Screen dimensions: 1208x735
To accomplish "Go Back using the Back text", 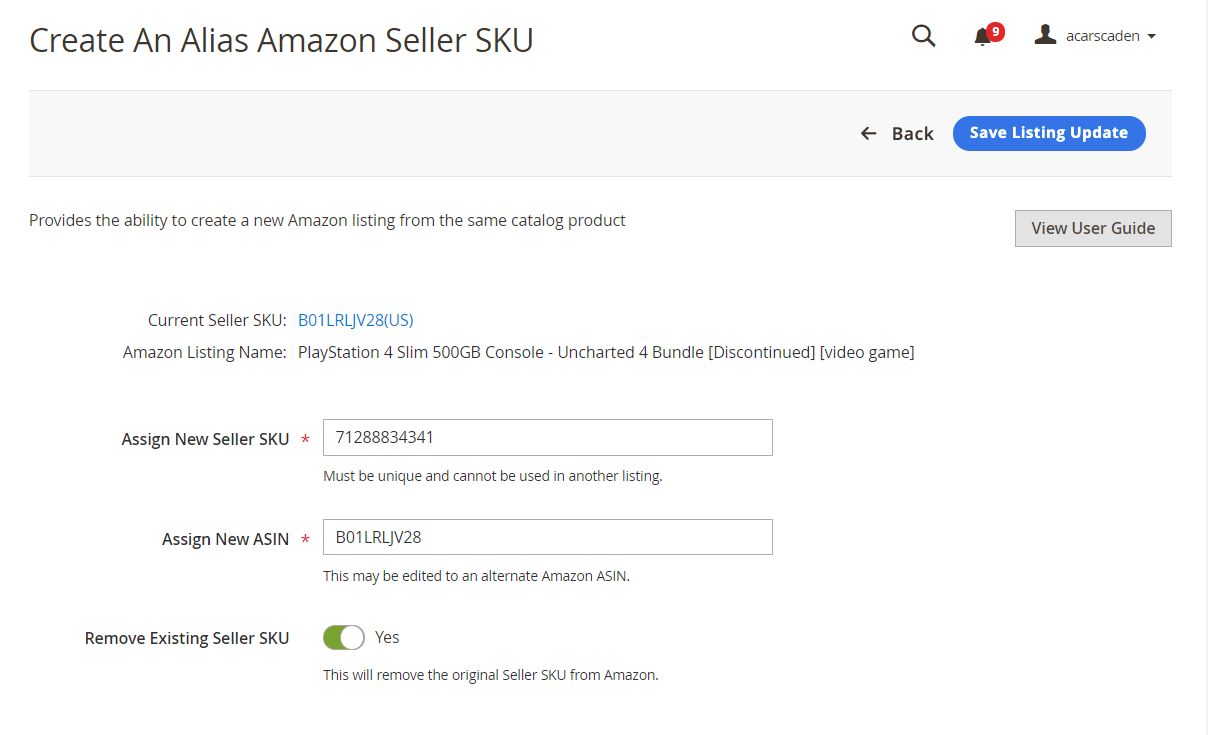I will [x=913, y=134].
